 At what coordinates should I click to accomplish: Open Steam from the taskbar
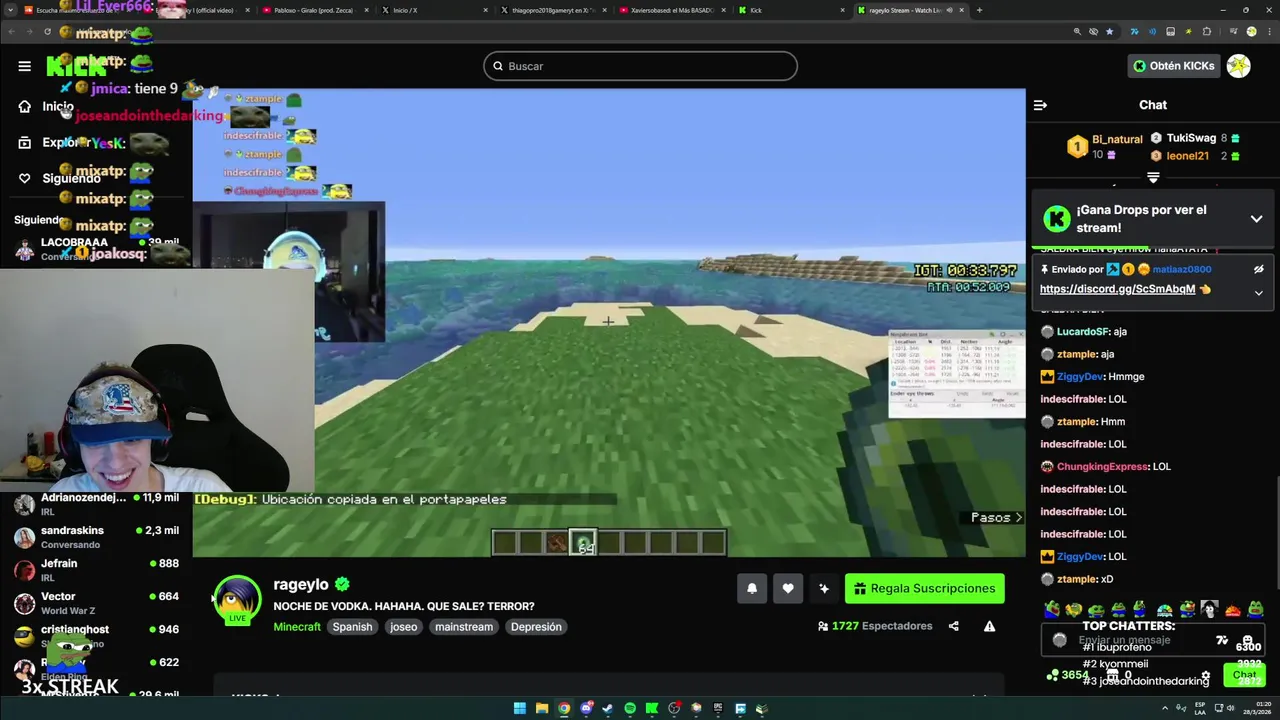608,708
